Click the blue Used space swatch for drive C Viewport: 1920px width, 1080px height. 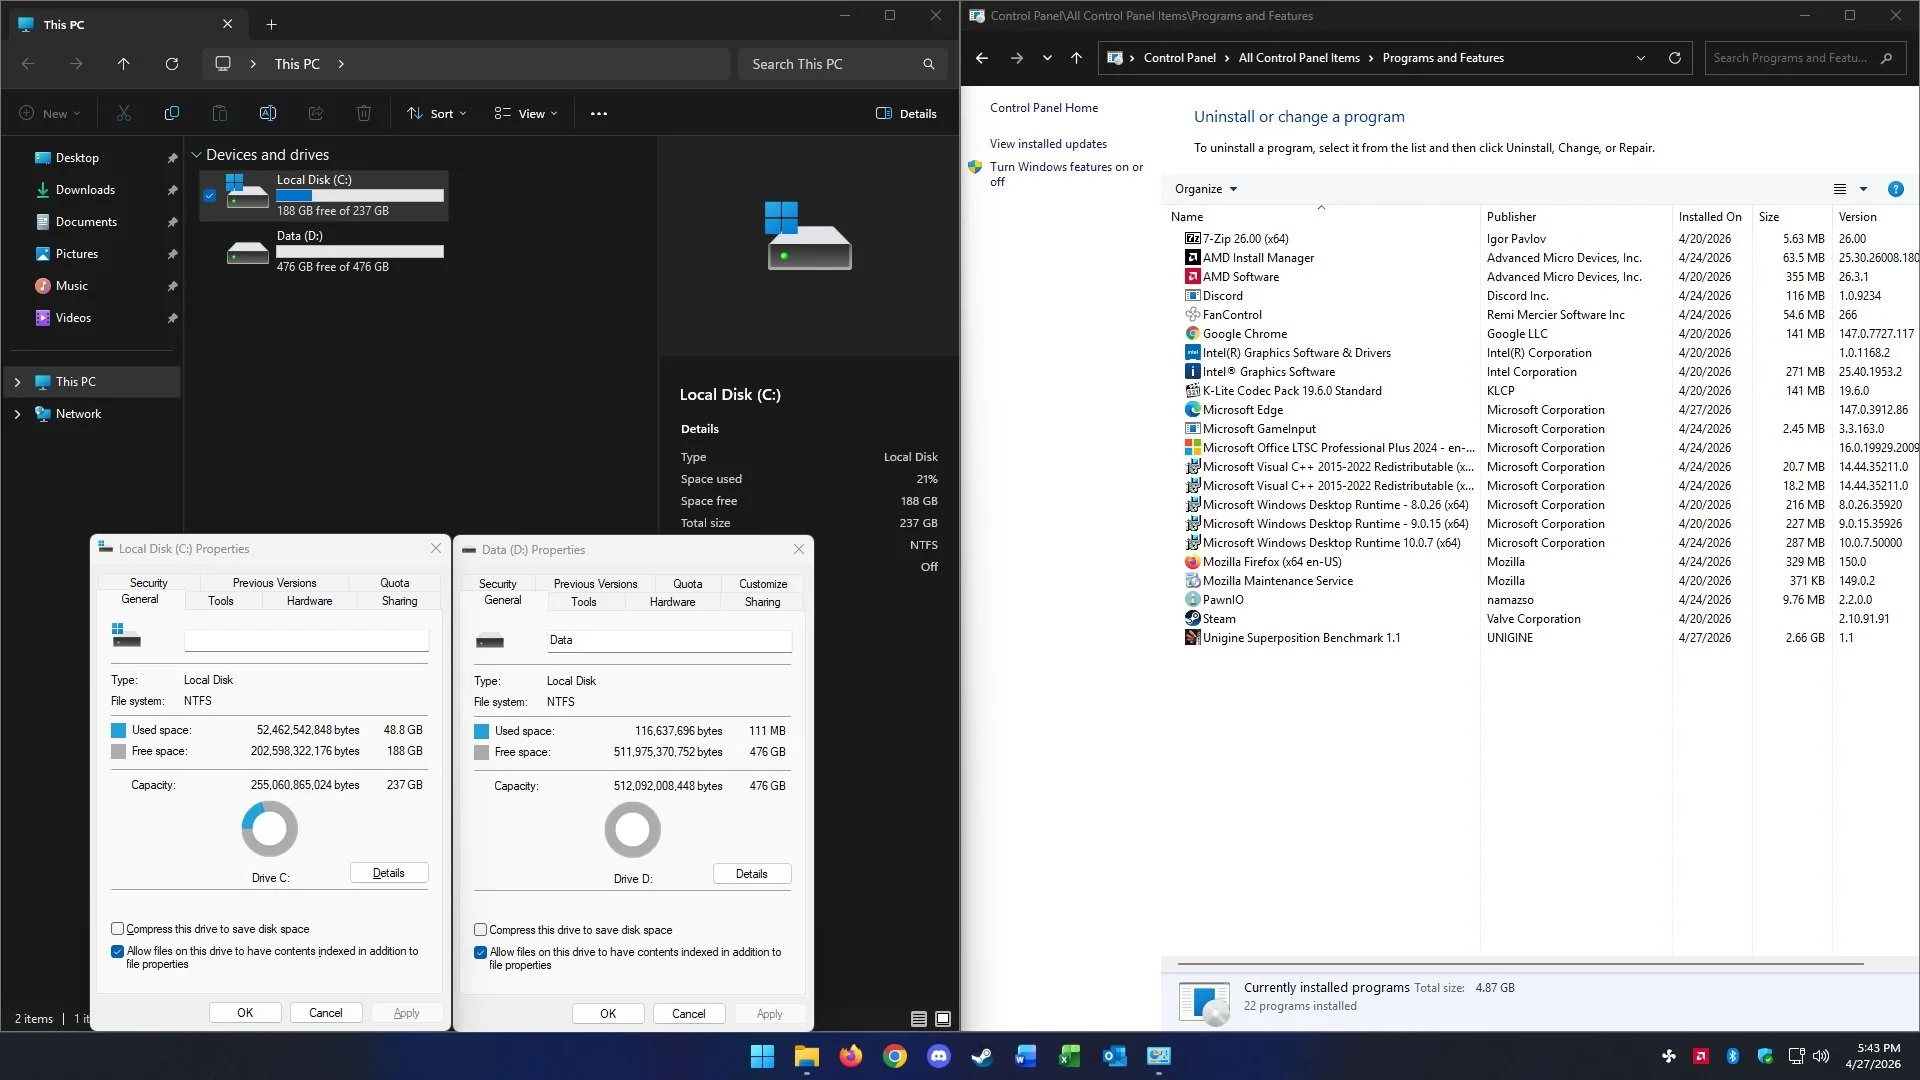pyautogui.click(x=118, y=730)
